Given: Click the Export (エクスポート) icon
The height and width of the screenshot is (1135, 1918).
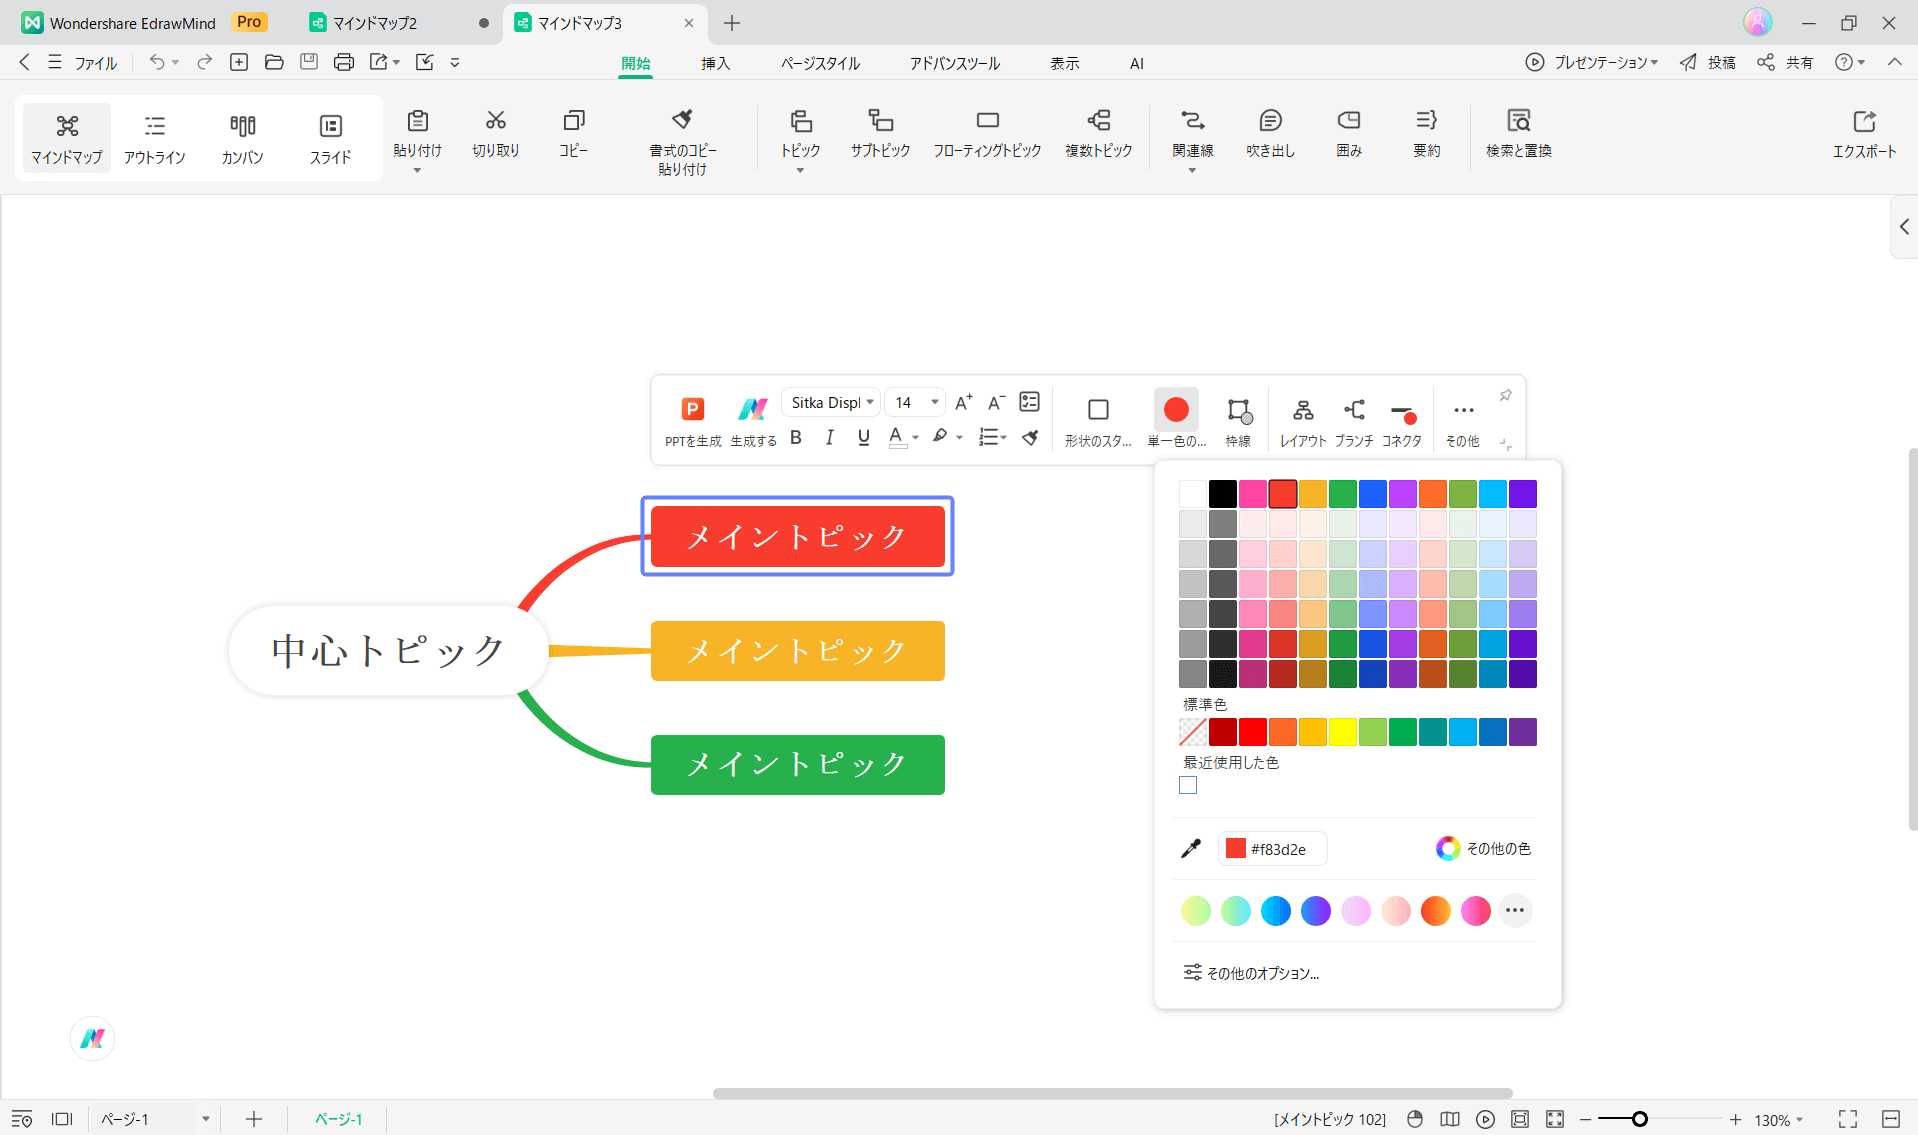Looking at the screenshot, I should [1864, 121].
